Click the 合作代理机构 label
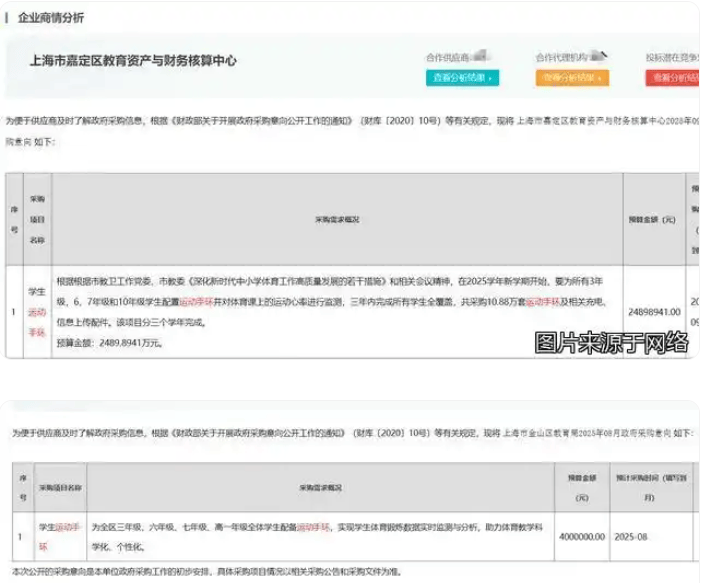The width and height of the screenshot is (726, 583). coord(562,57)
